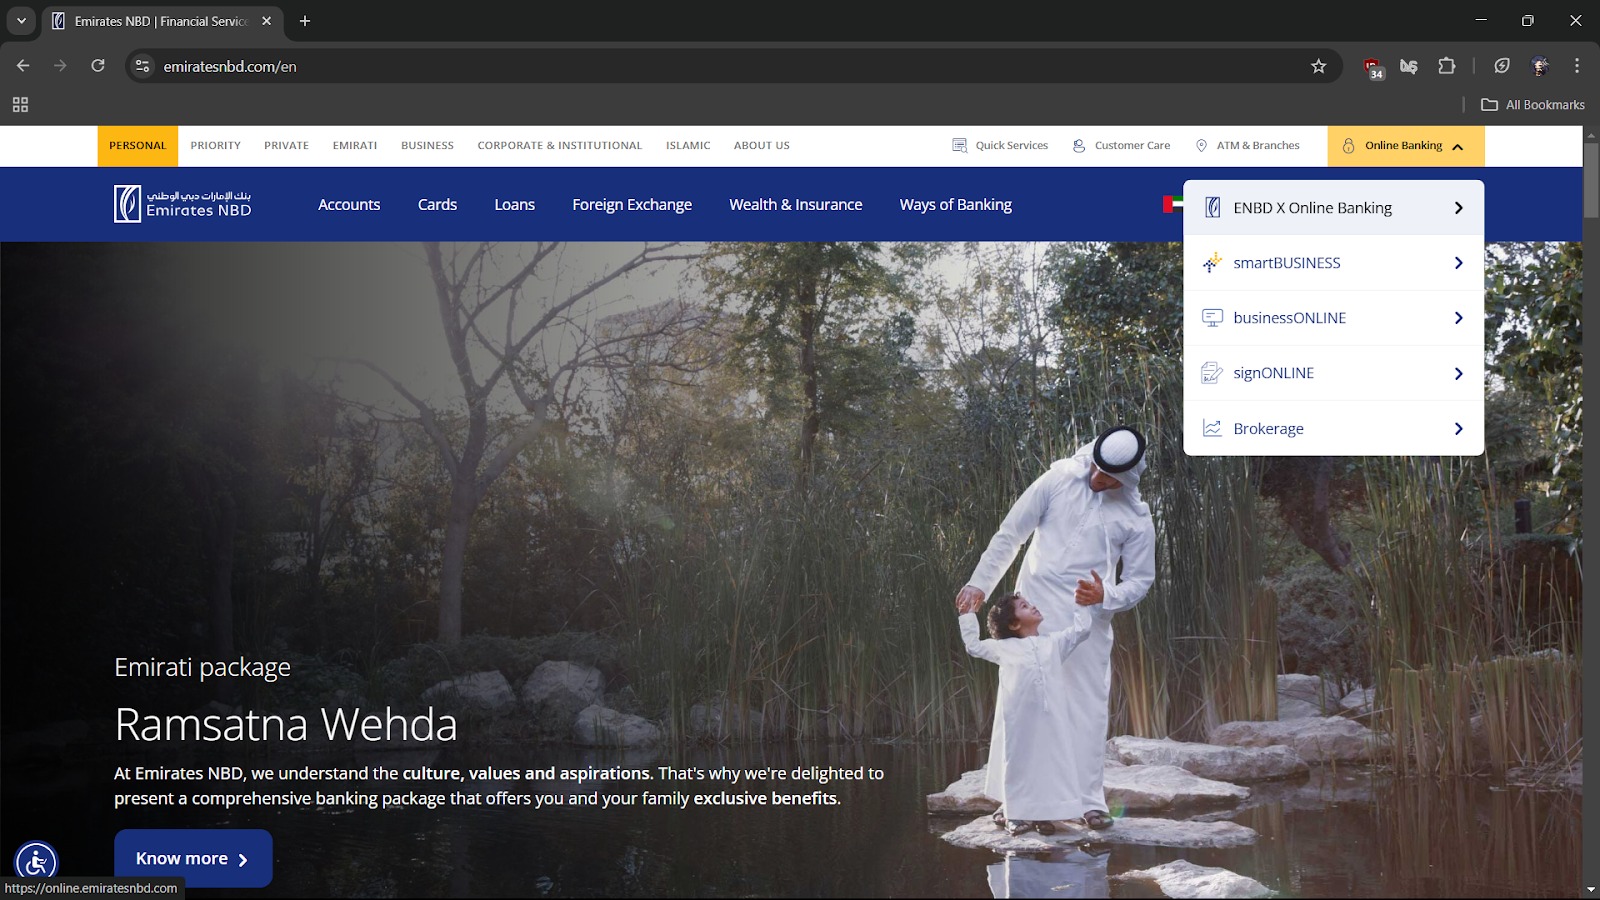
Task: View site information icon in address bar
Action: (143, 66)
